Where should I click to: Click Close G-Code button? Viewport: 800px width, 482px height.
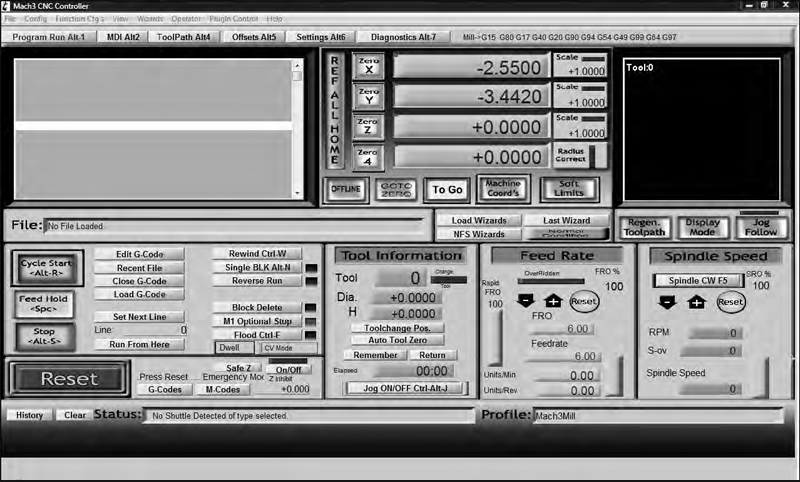139,281
